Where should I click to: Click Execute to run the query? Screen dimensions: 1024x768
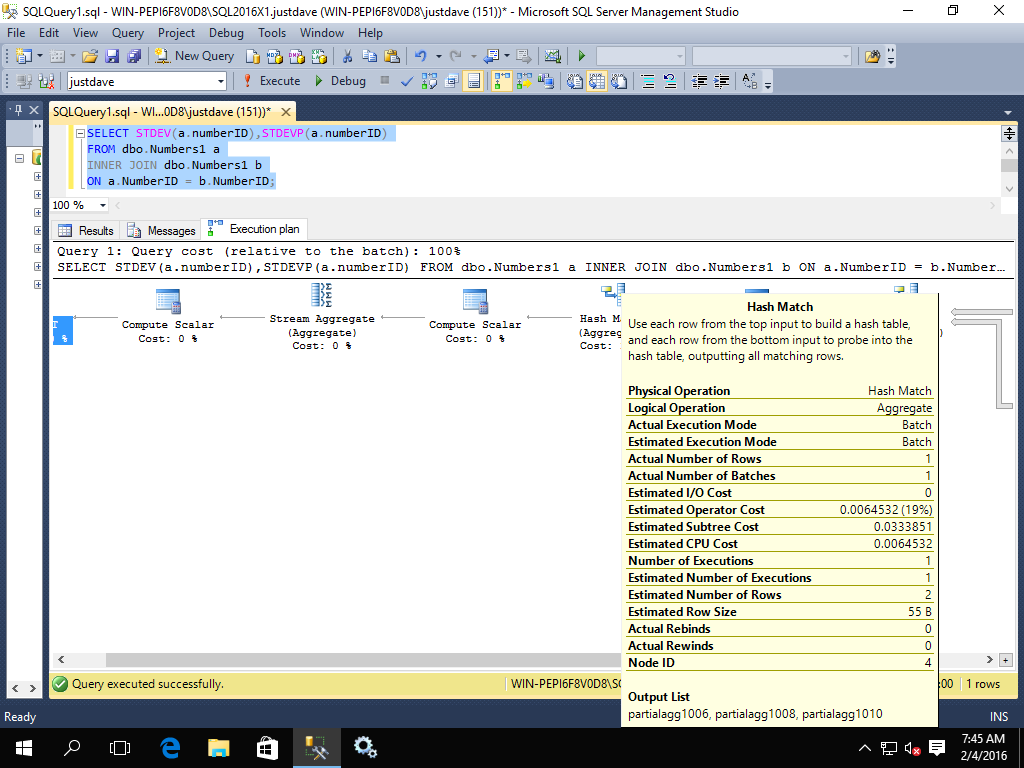pyautogui.click(x=271, y=81)
